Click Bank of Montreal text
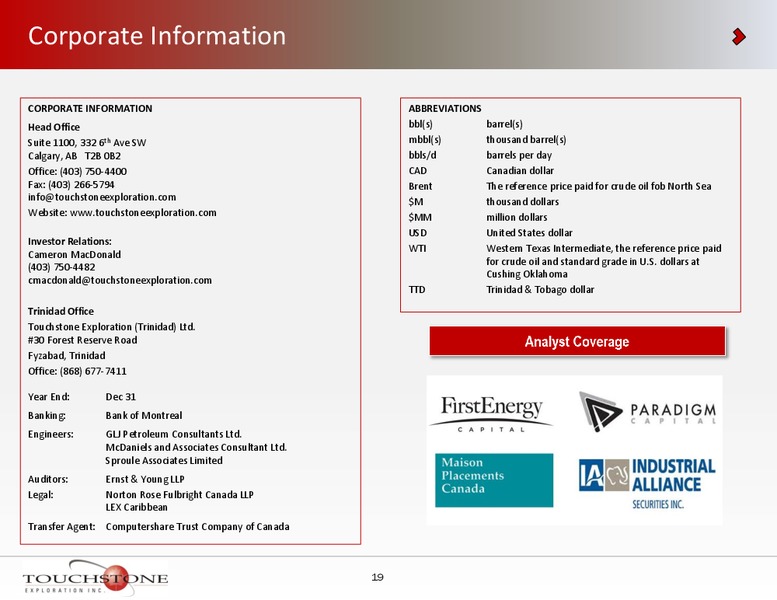 tap(144, 415)
